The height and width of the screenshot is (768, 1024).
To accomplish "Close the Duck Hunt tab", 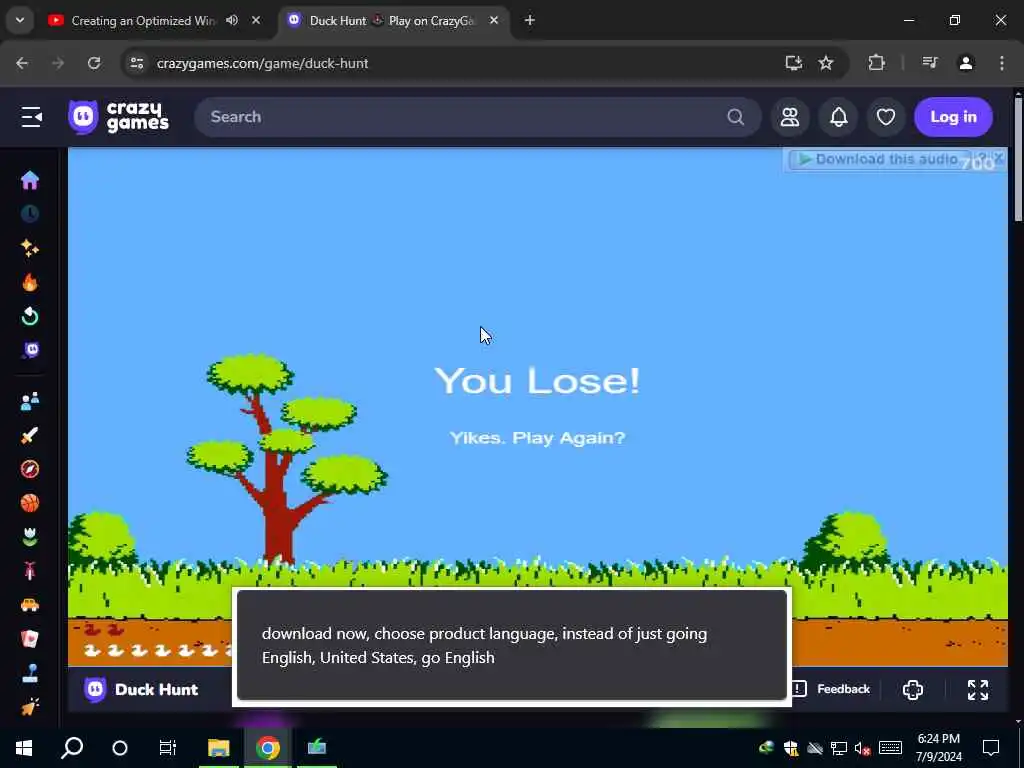I will point(494,20).
